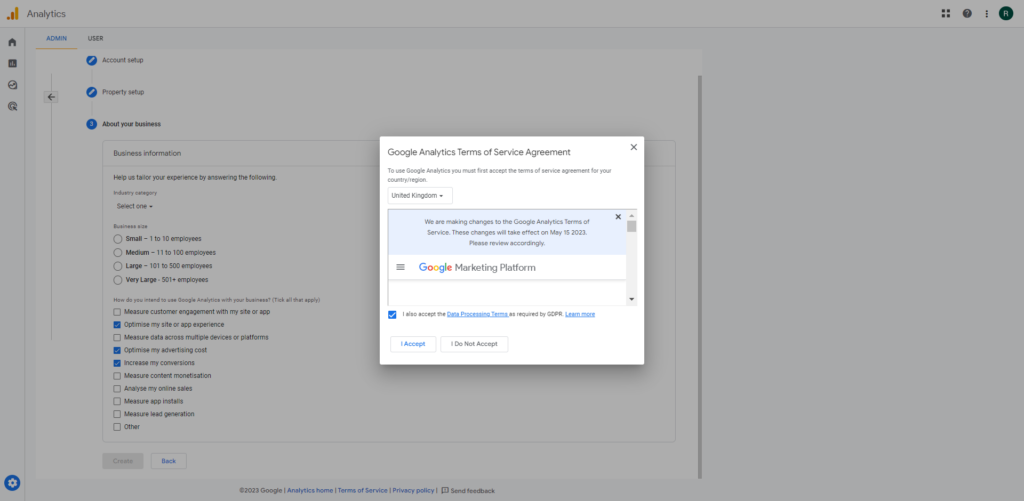Click the Account setup pencil icon

pos(92,60)
